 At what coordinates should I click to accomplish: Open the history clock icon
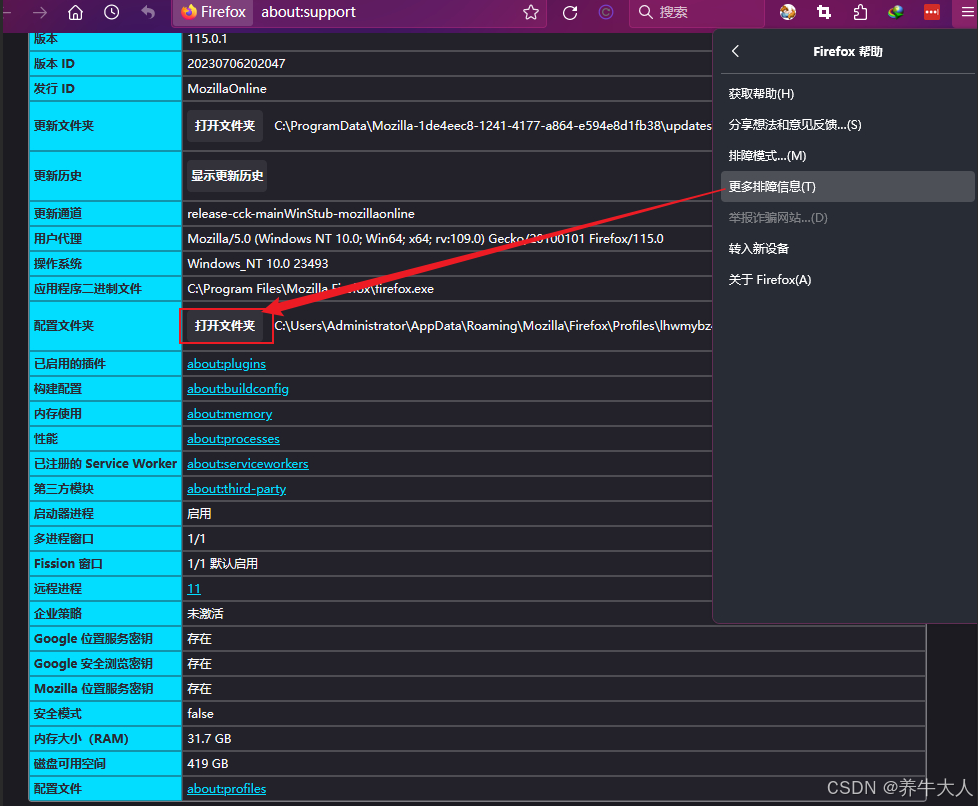[x=112, y=12]
